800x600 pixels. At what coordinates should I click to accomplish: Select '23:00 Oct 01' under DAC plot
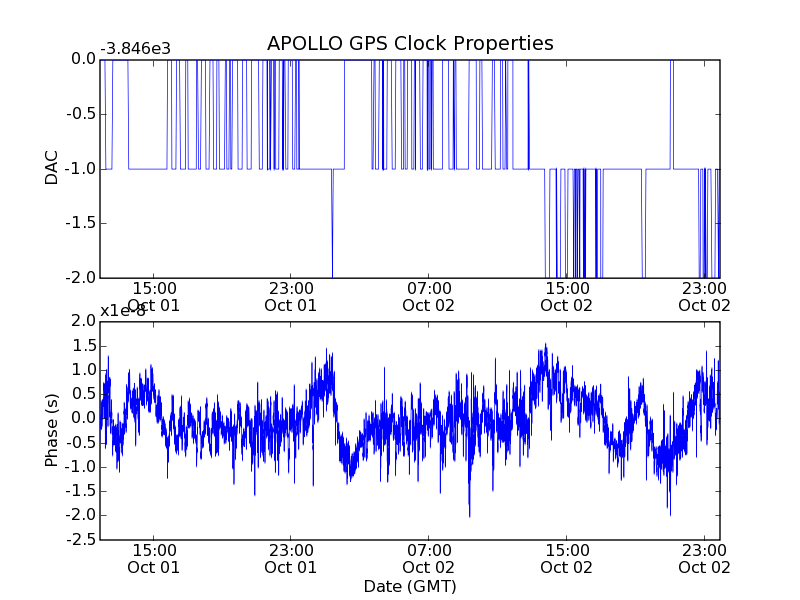(x=291, y=297)
